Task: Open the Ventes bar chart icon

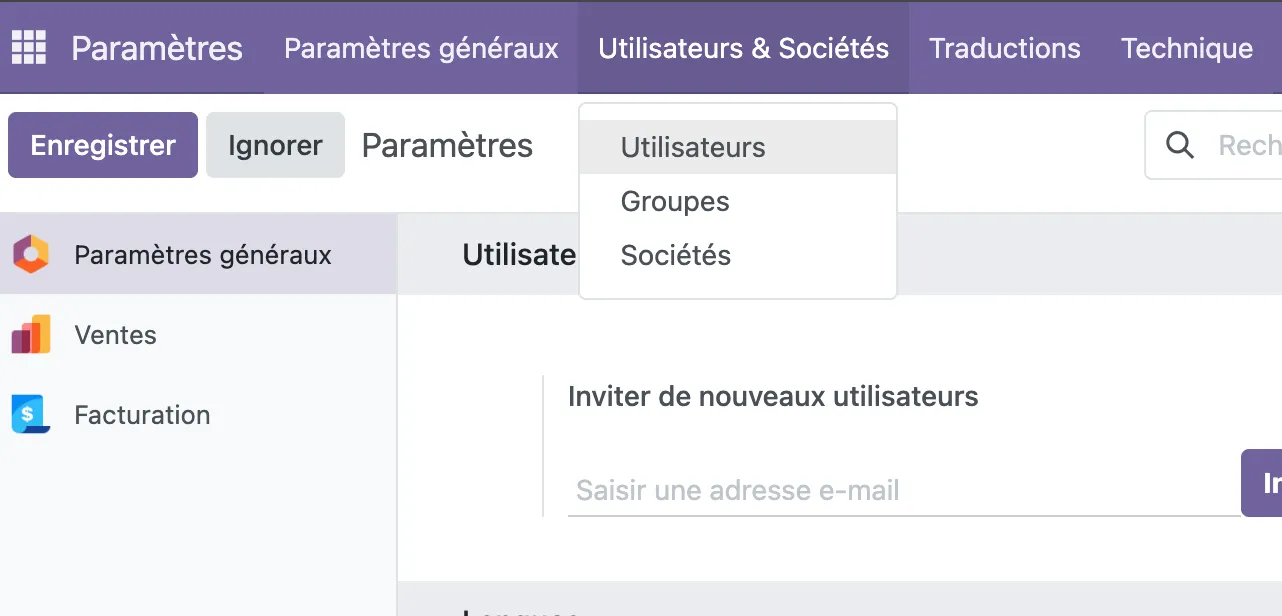Action: pyautogui.click(x=31, y=334)
